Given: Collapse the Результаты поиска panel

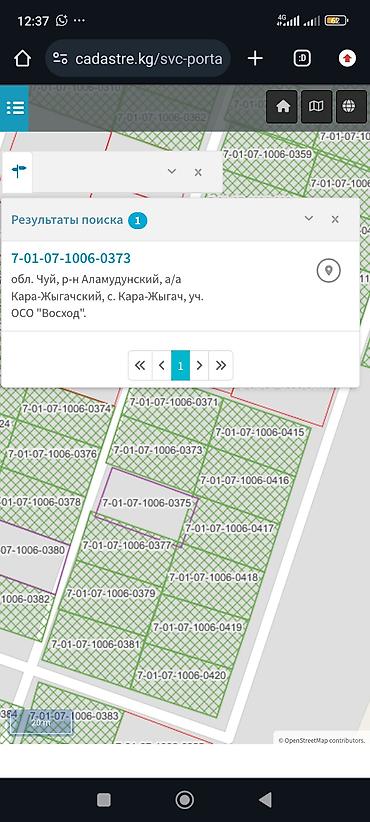Looking at the screenshot, I should (x=309, y=219).
